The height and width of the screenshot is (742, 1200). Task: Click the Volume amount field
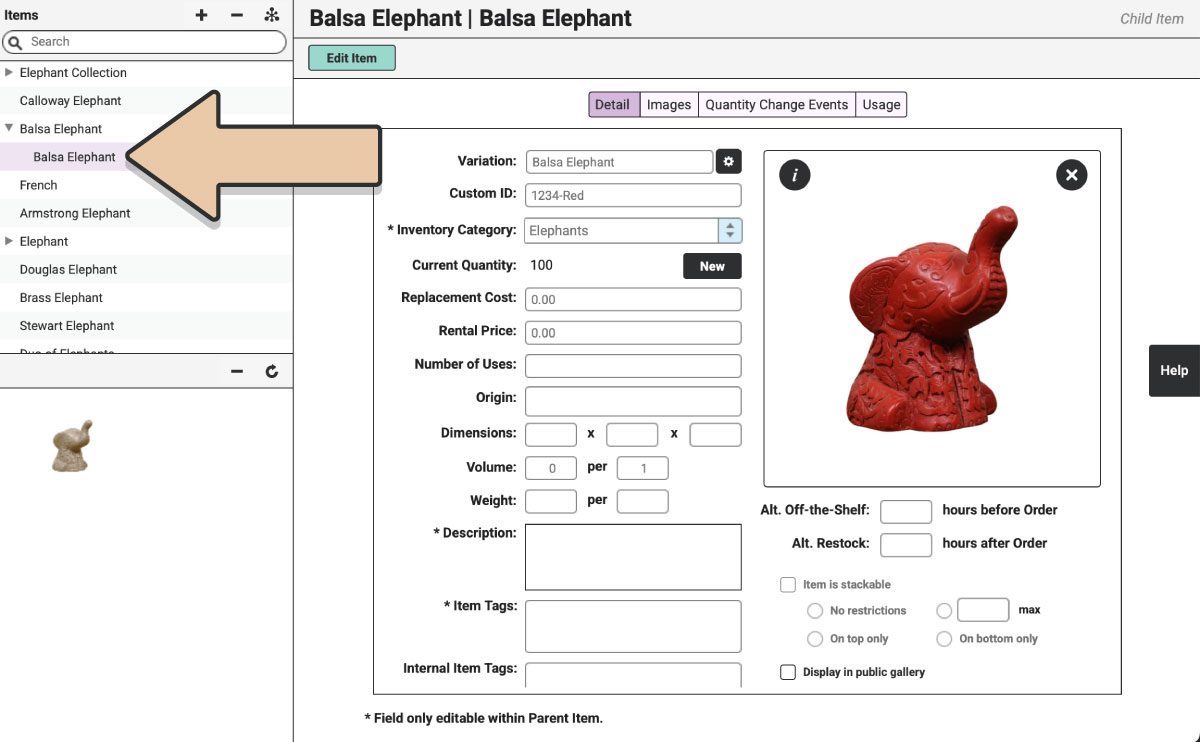[551, 468]
